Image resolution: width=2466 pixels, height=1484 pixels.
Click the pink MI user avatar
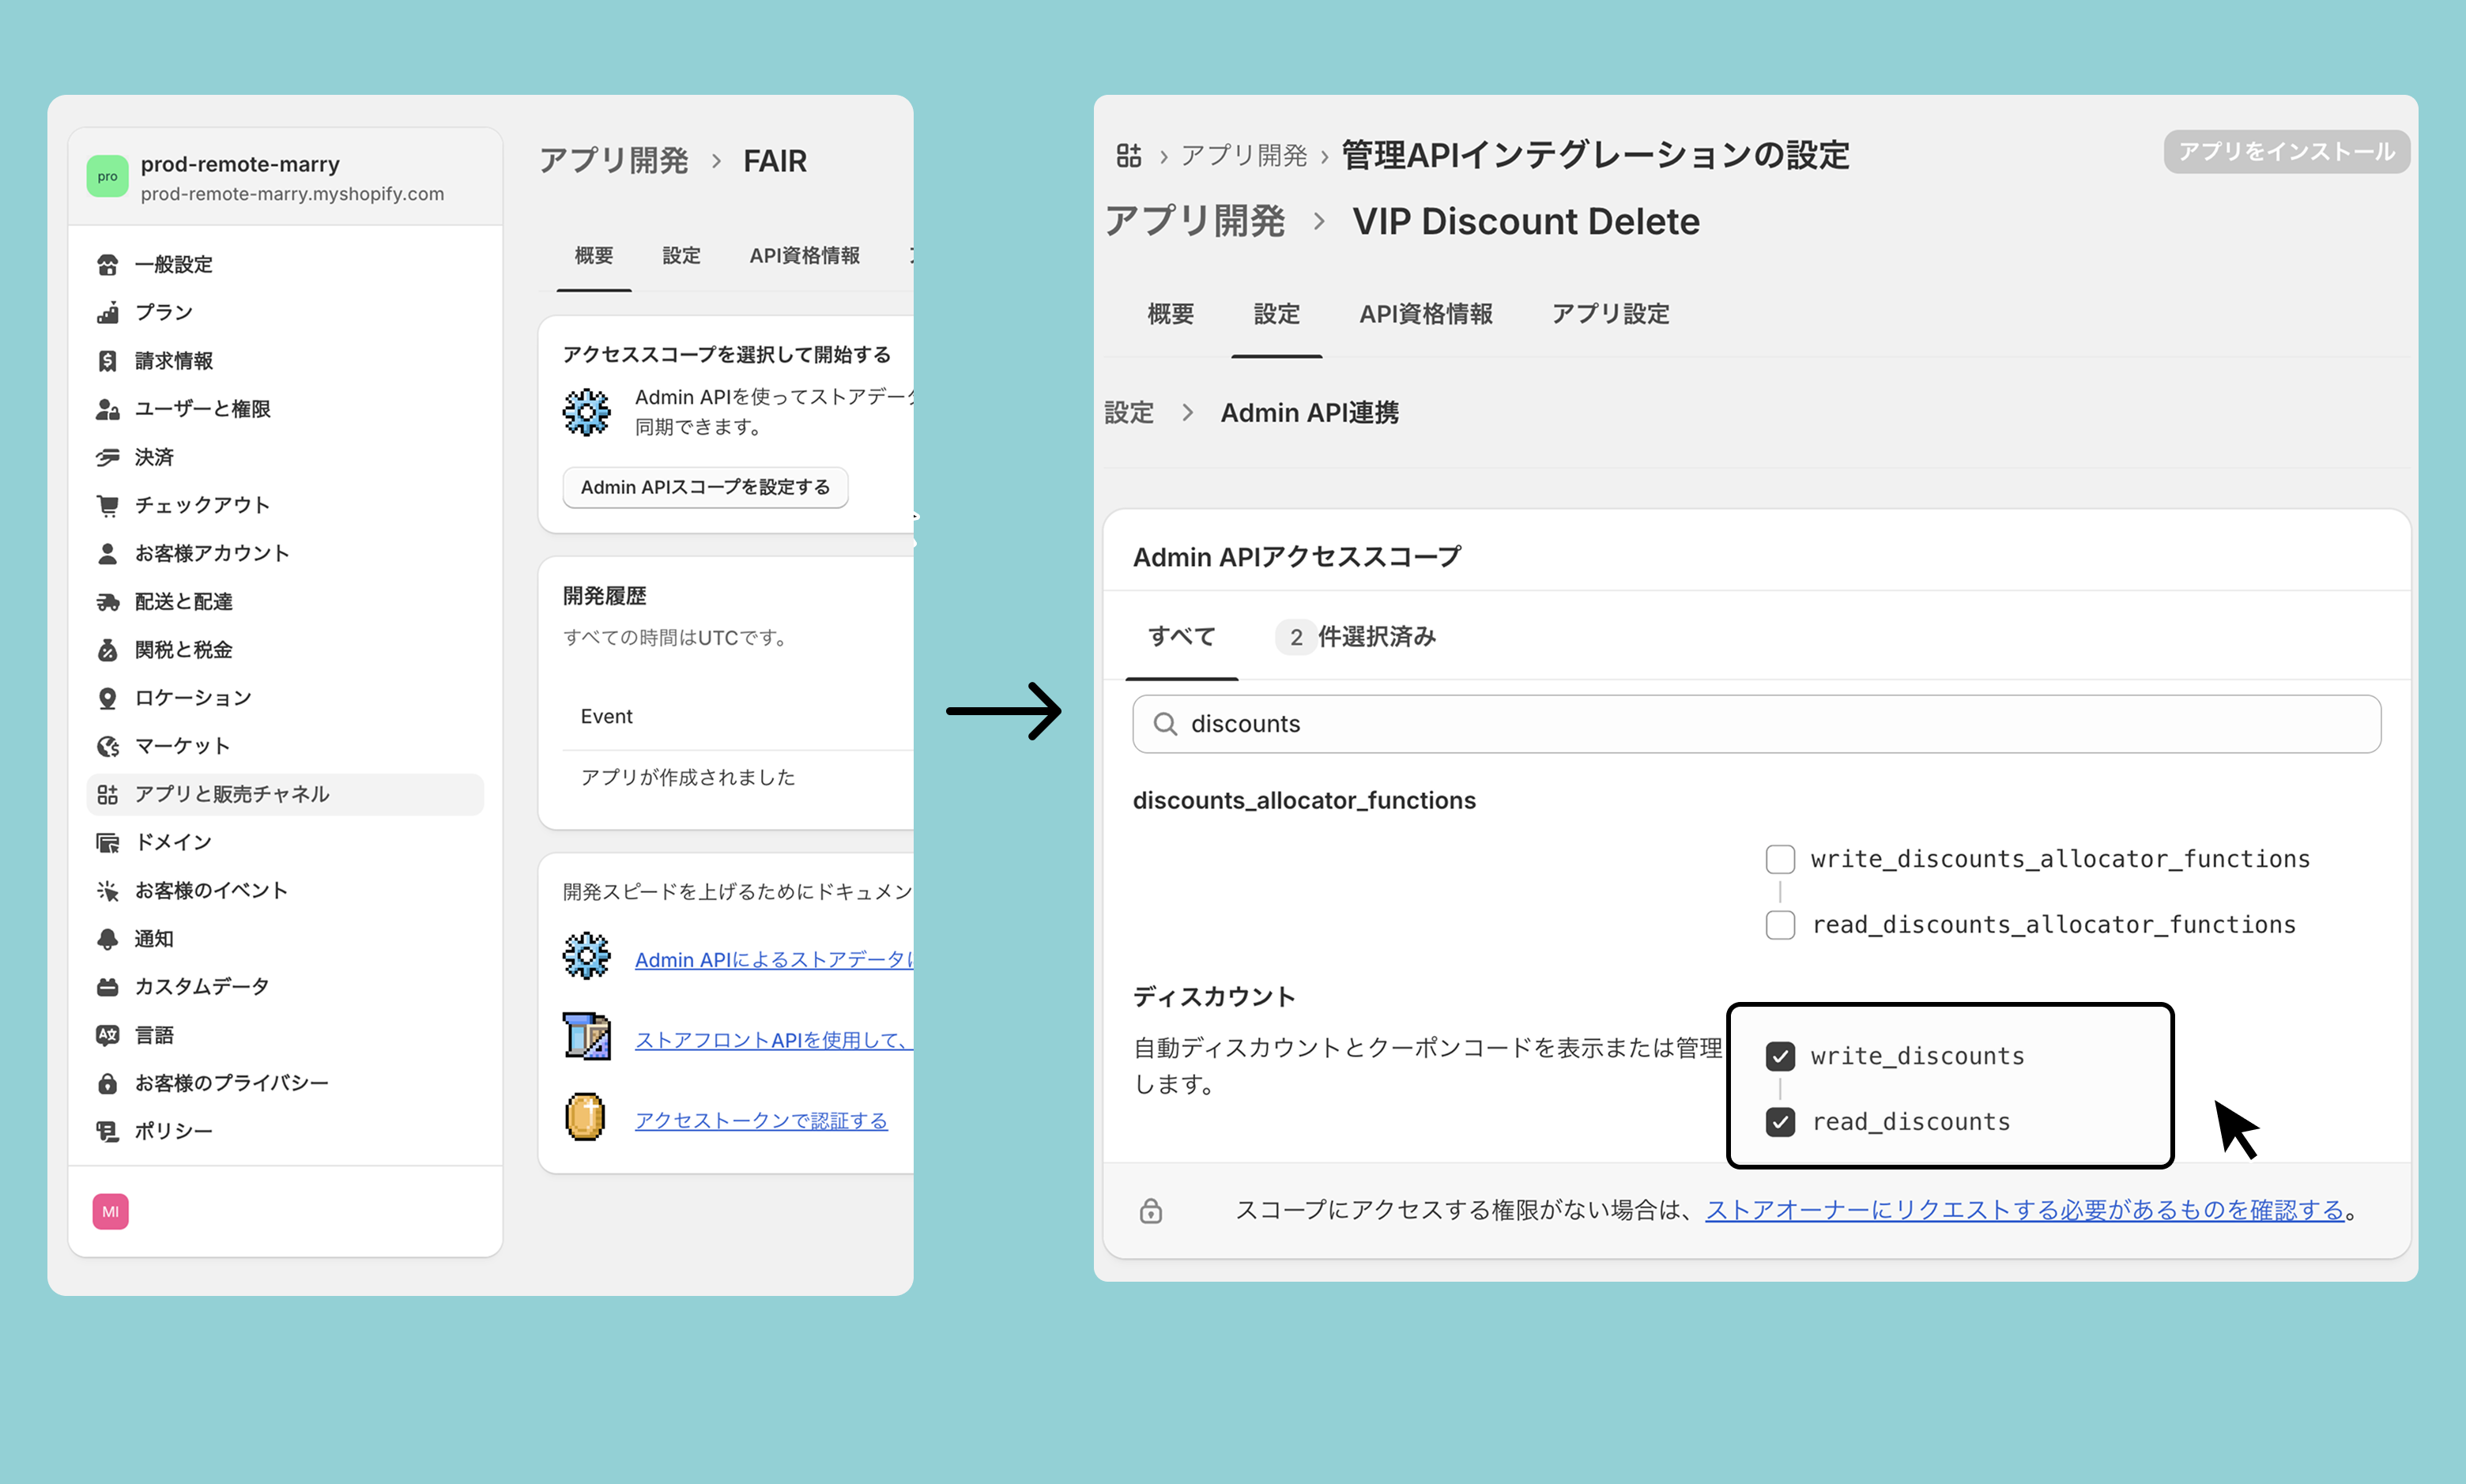tap(110, 1212)
